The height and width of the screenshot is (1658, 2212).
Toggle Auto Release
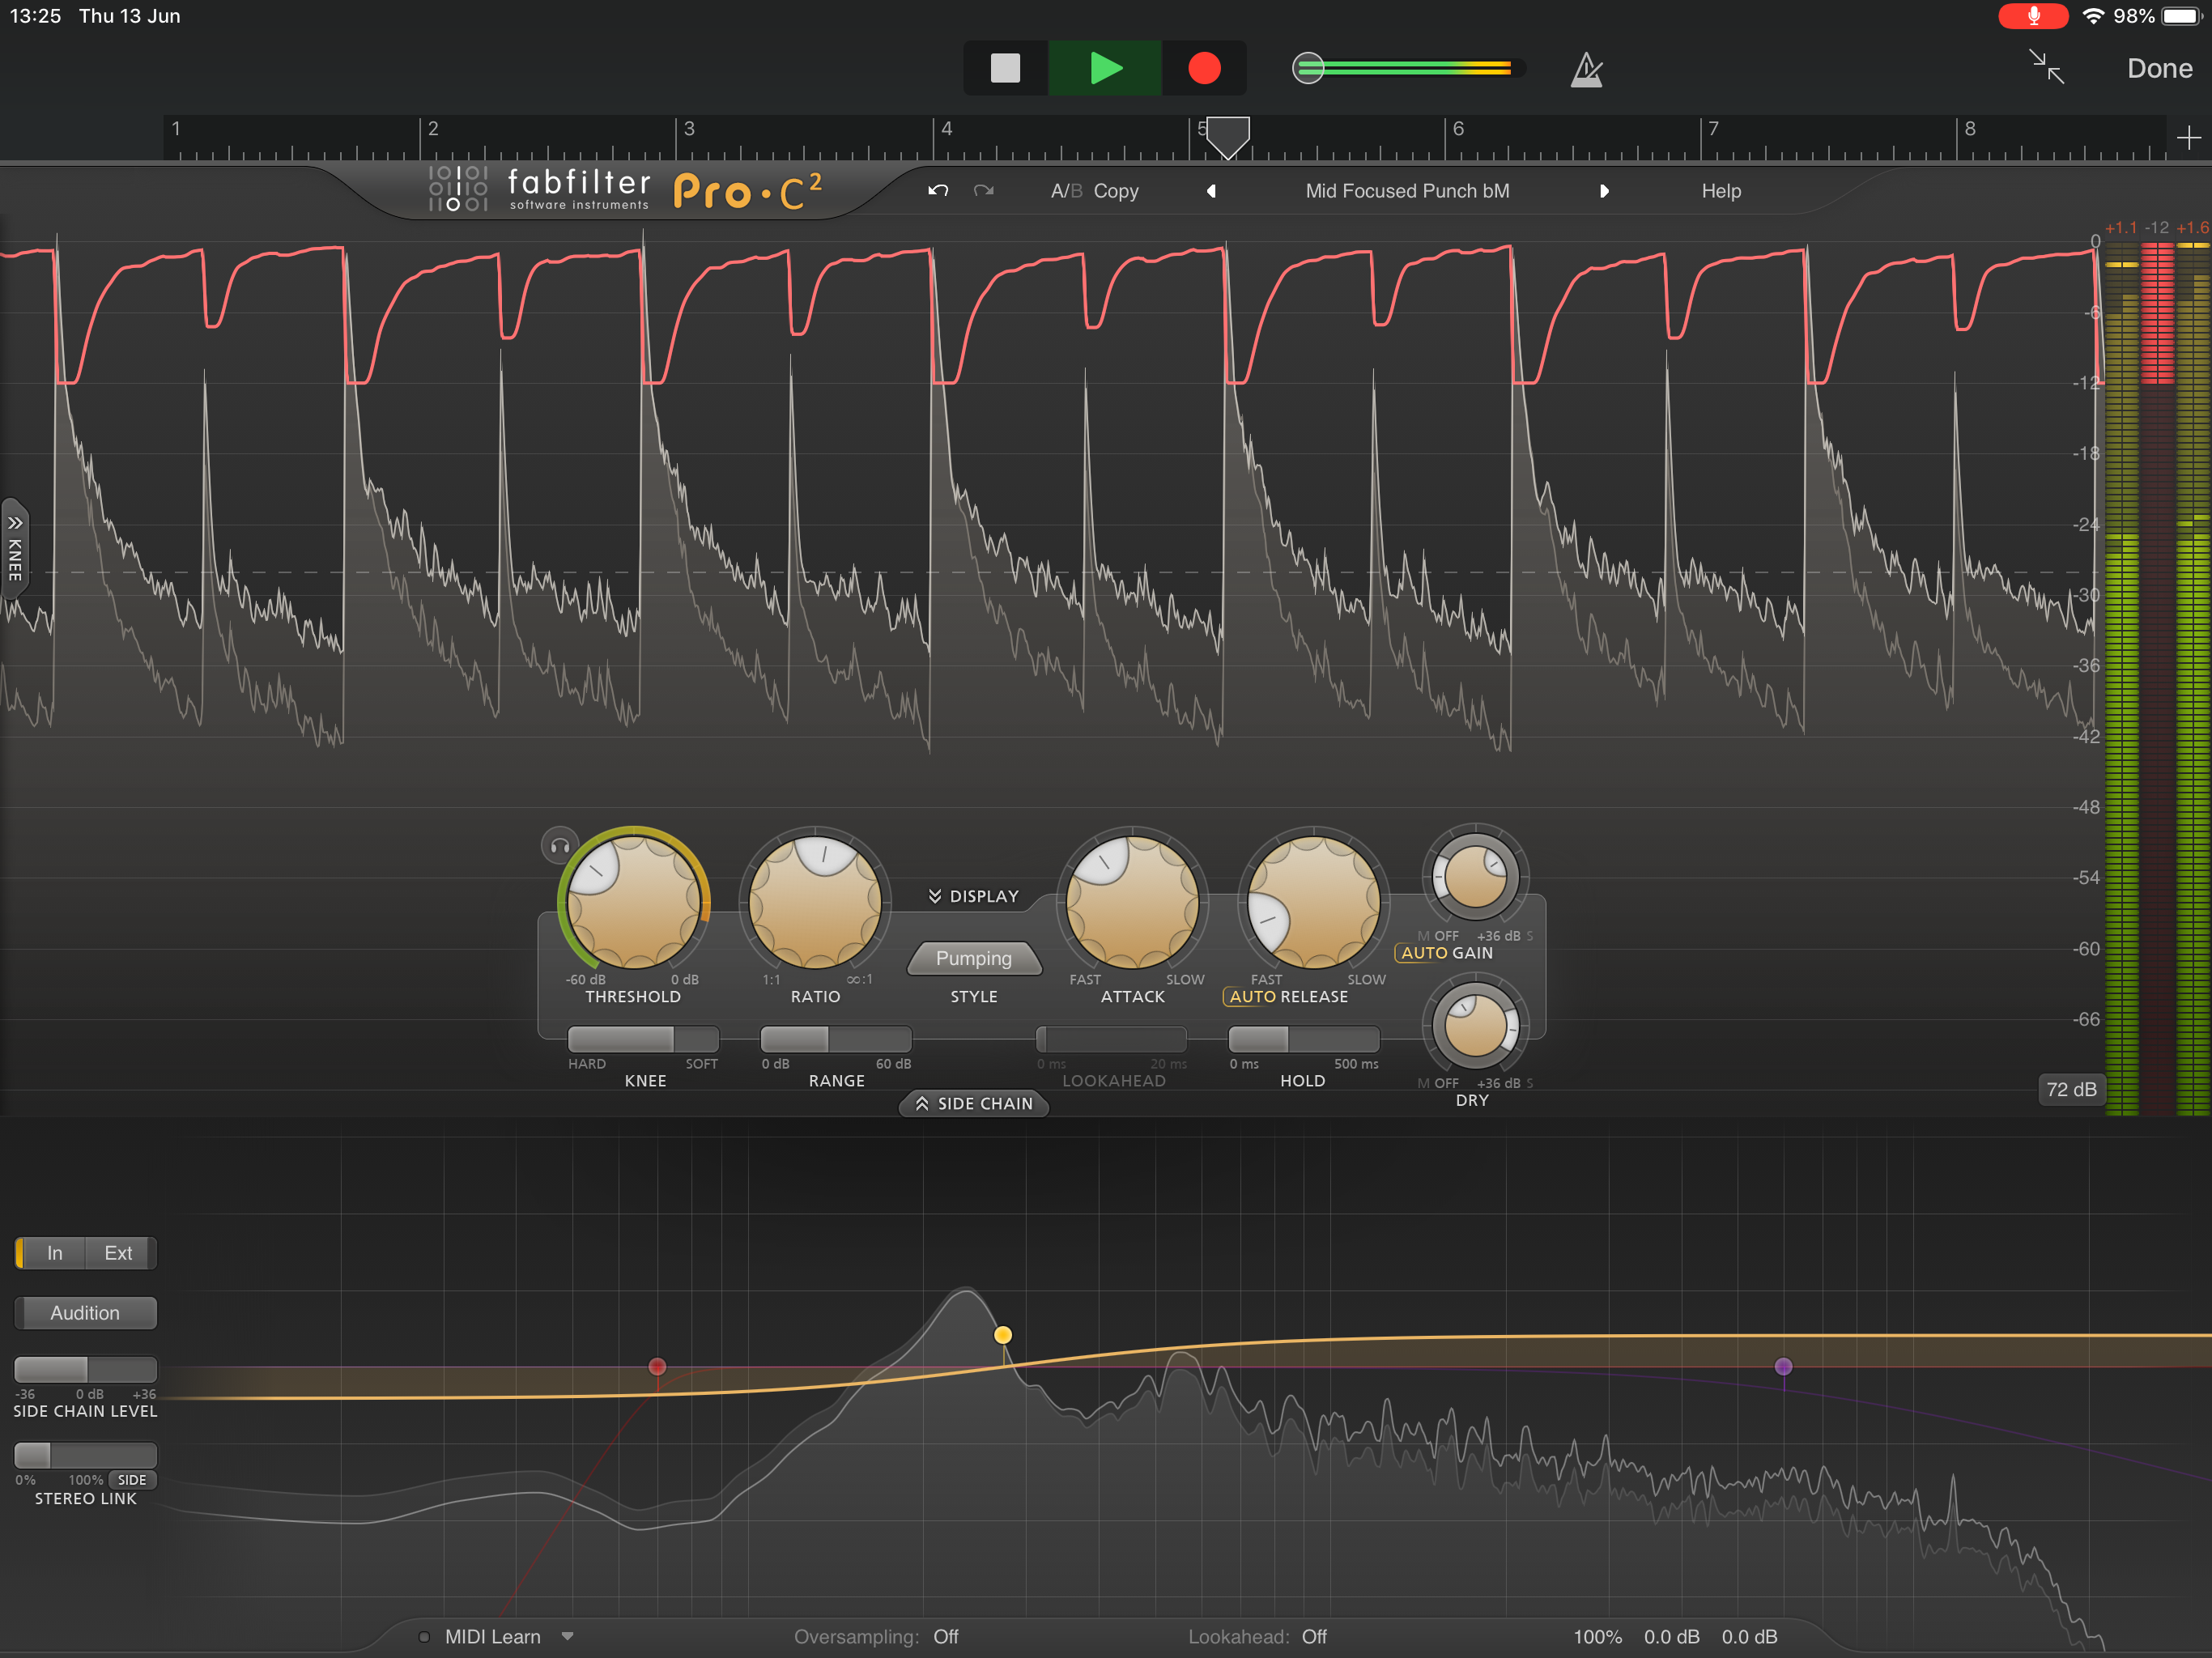(1252, 997)
